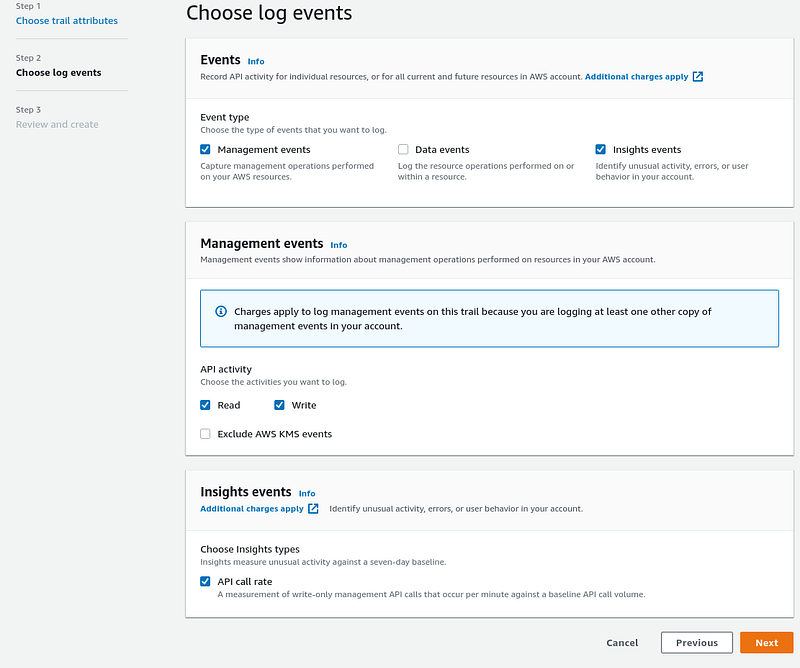Click the Next button
Image resolution: width=800 pixels, height=668 pixels.
pos(766,642)
